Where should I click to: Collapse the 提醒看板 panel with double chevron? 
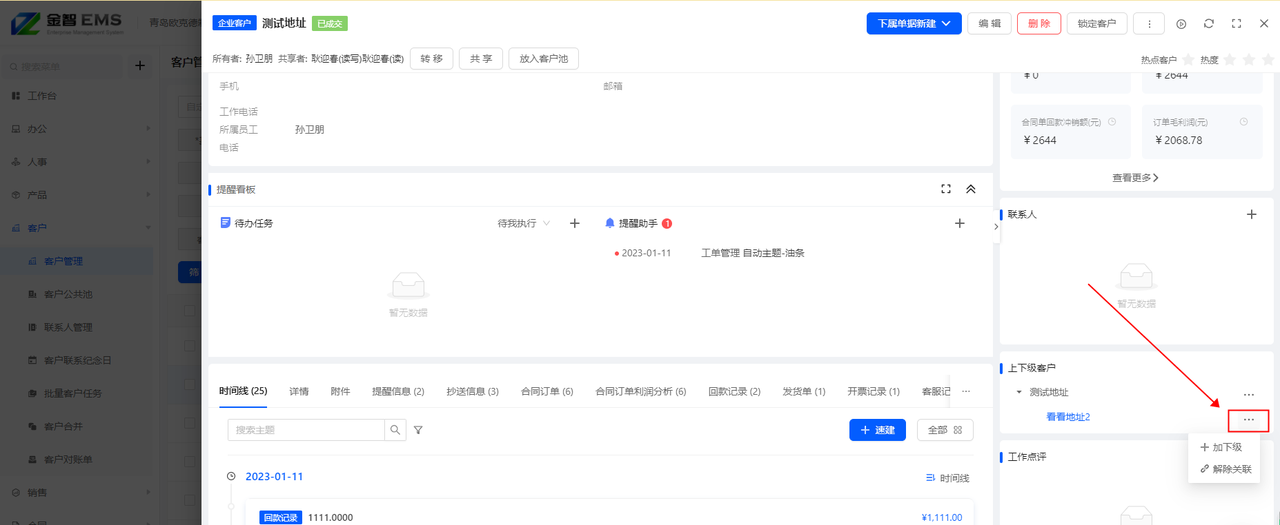(x=970, y=189)
